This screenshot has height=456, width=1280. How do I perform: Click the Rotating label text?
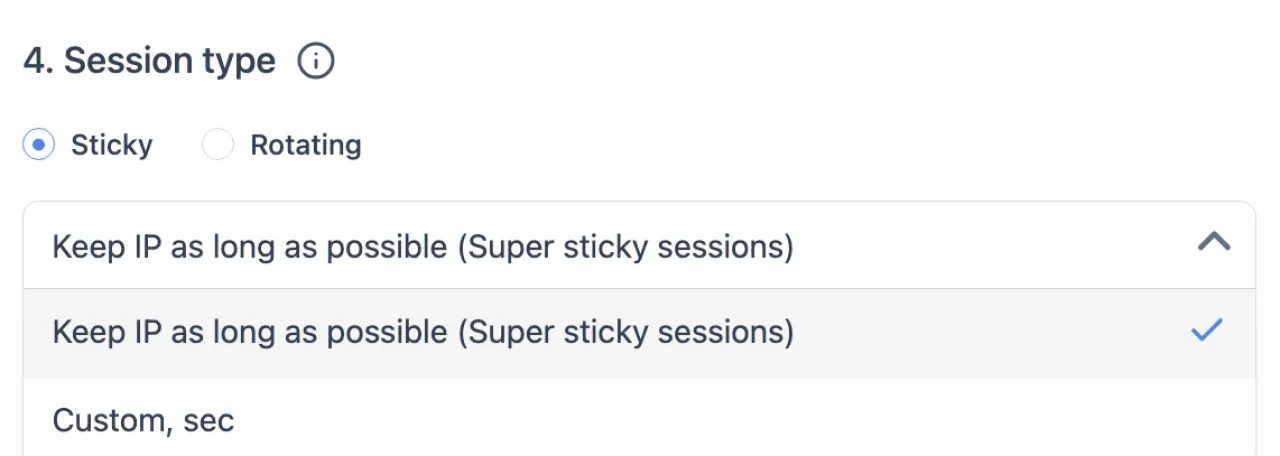point(305,146)
